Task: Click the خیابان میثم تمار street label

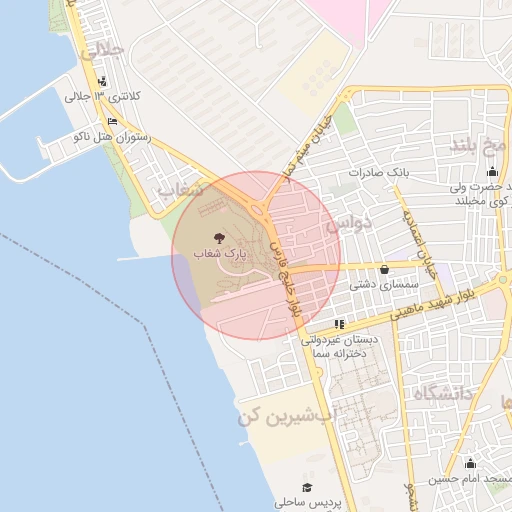Action: [x=308, y=146]
